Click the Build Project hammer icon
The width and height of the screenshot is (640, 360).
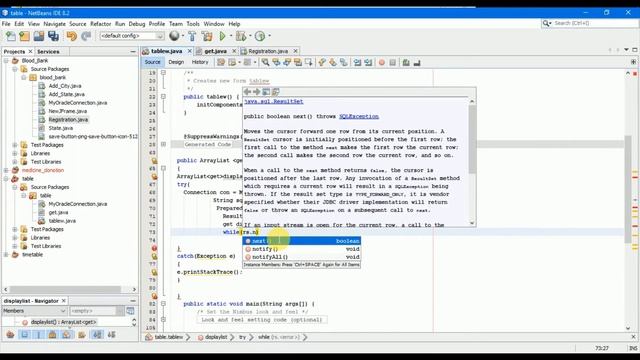click(192, 36)
